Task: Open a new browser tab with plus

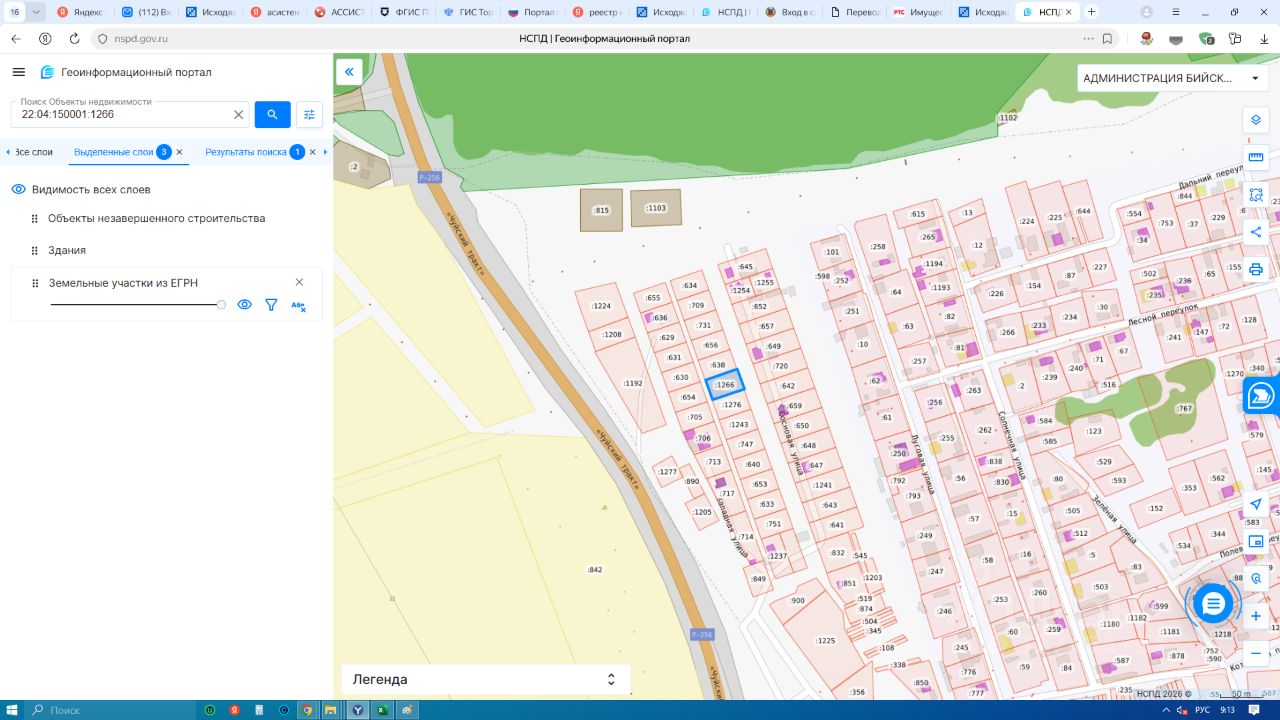Action: pyautogui.click(x=1091, y=12)
